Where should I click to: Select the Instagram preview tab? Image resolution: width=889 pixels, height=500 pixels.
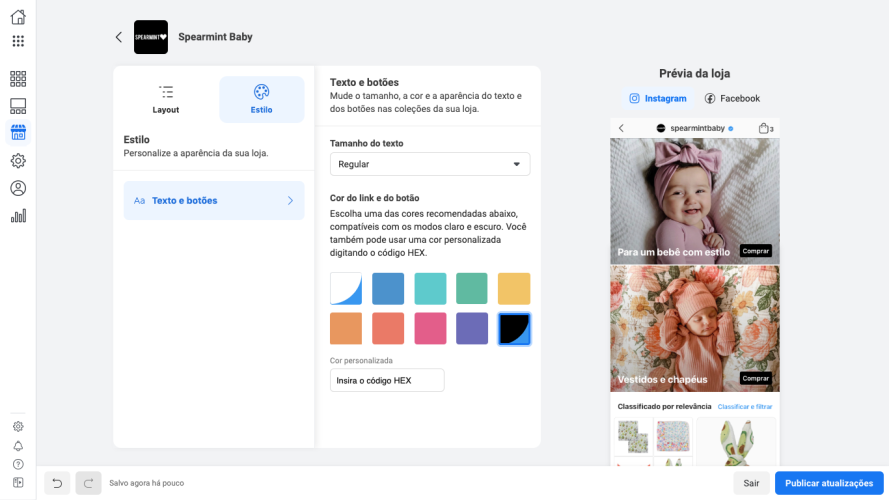(x=658, y=98)
